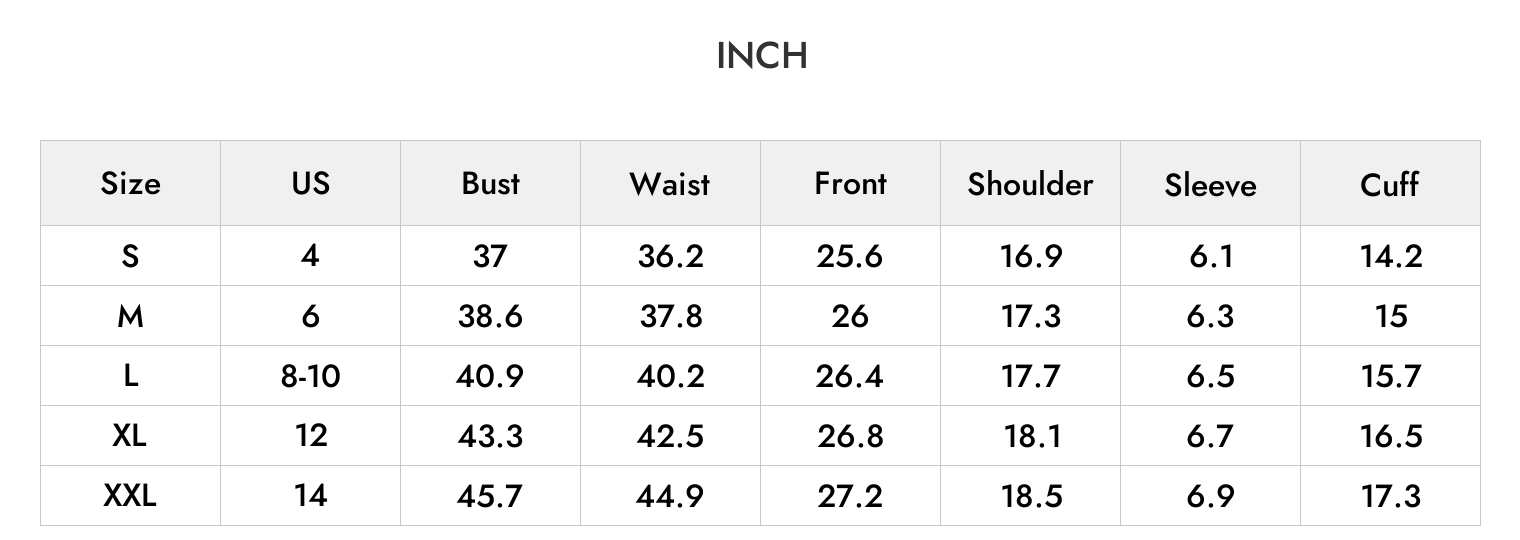Viewport: 1520px width, 540px height.
Task: Click the XL size row label
Action: point(130,435)
